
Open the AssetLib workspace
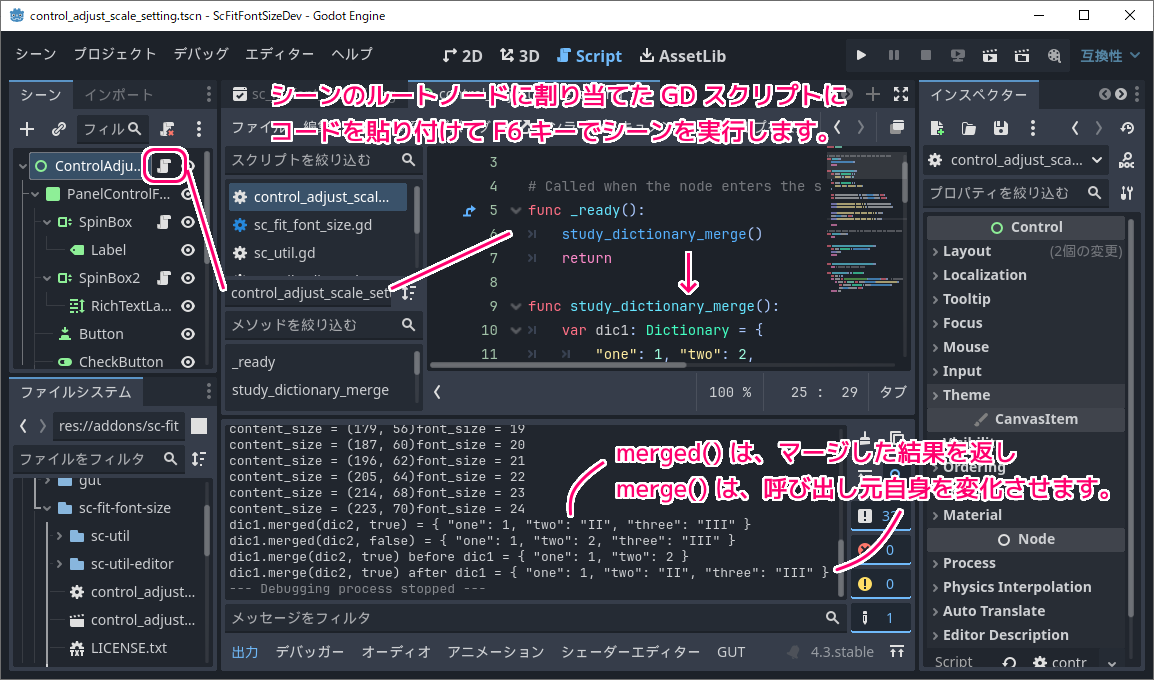click(683, 56)
